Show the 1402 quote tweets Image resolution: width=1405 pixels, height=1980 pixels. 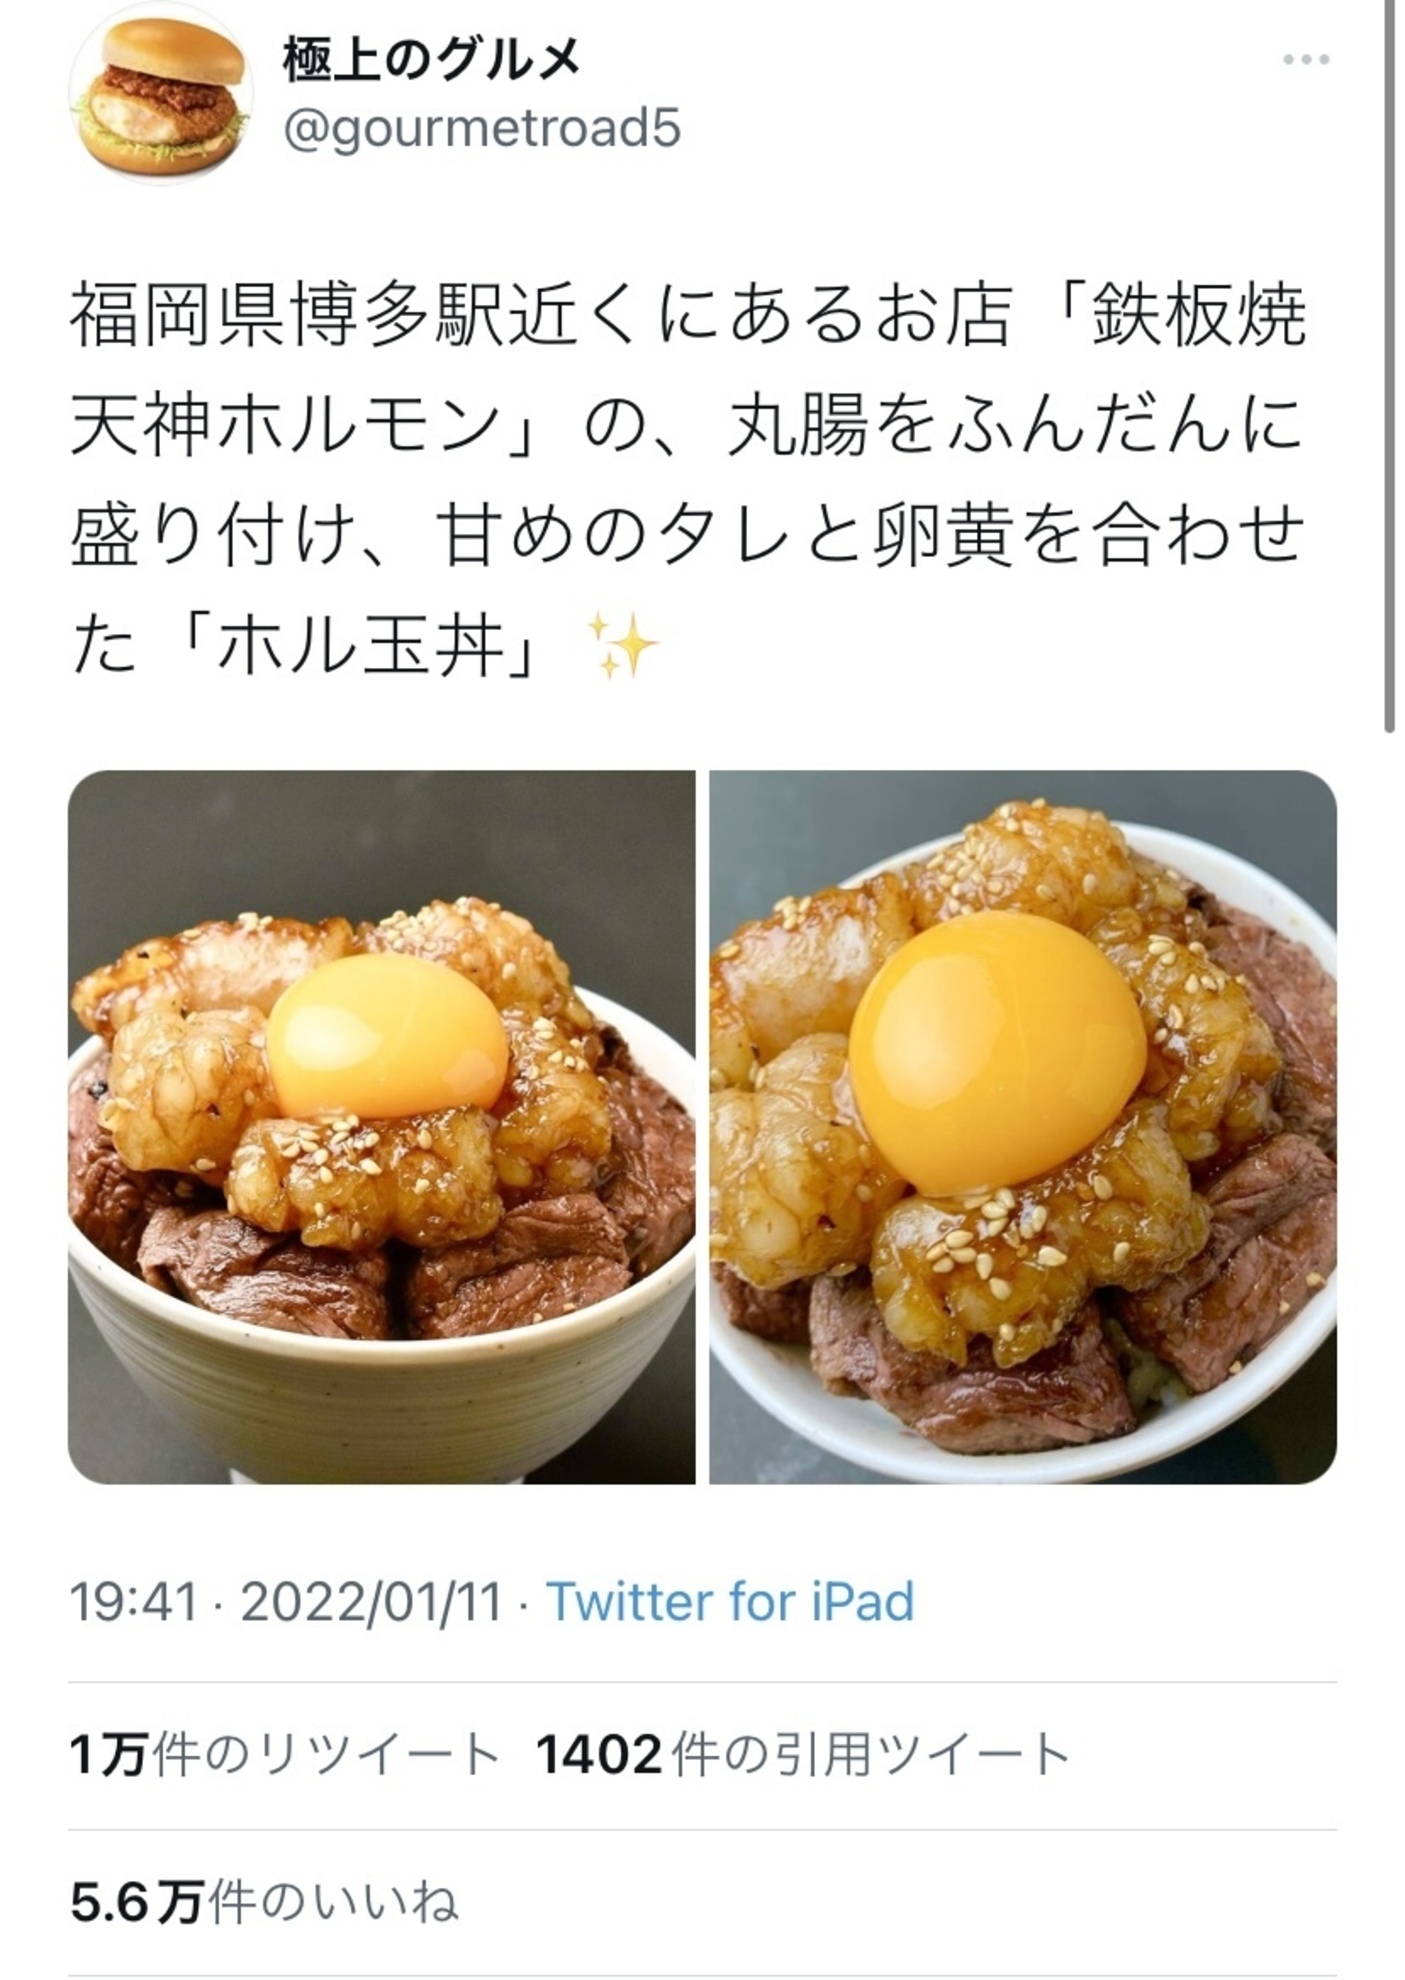(x=803, y=1755)
